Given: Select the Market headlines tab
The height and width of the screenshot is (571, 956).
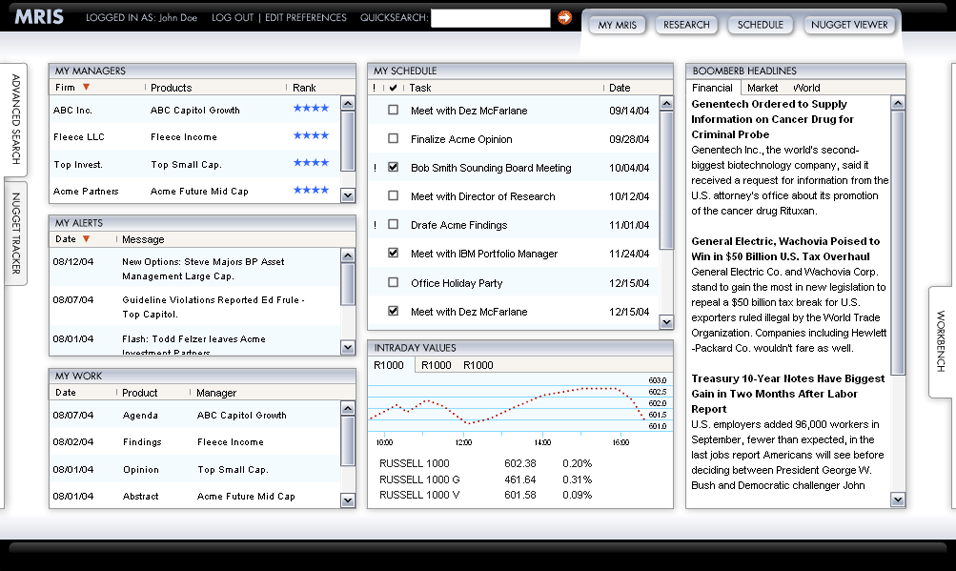Looking at the screenshot, I should tap(762, 88).
